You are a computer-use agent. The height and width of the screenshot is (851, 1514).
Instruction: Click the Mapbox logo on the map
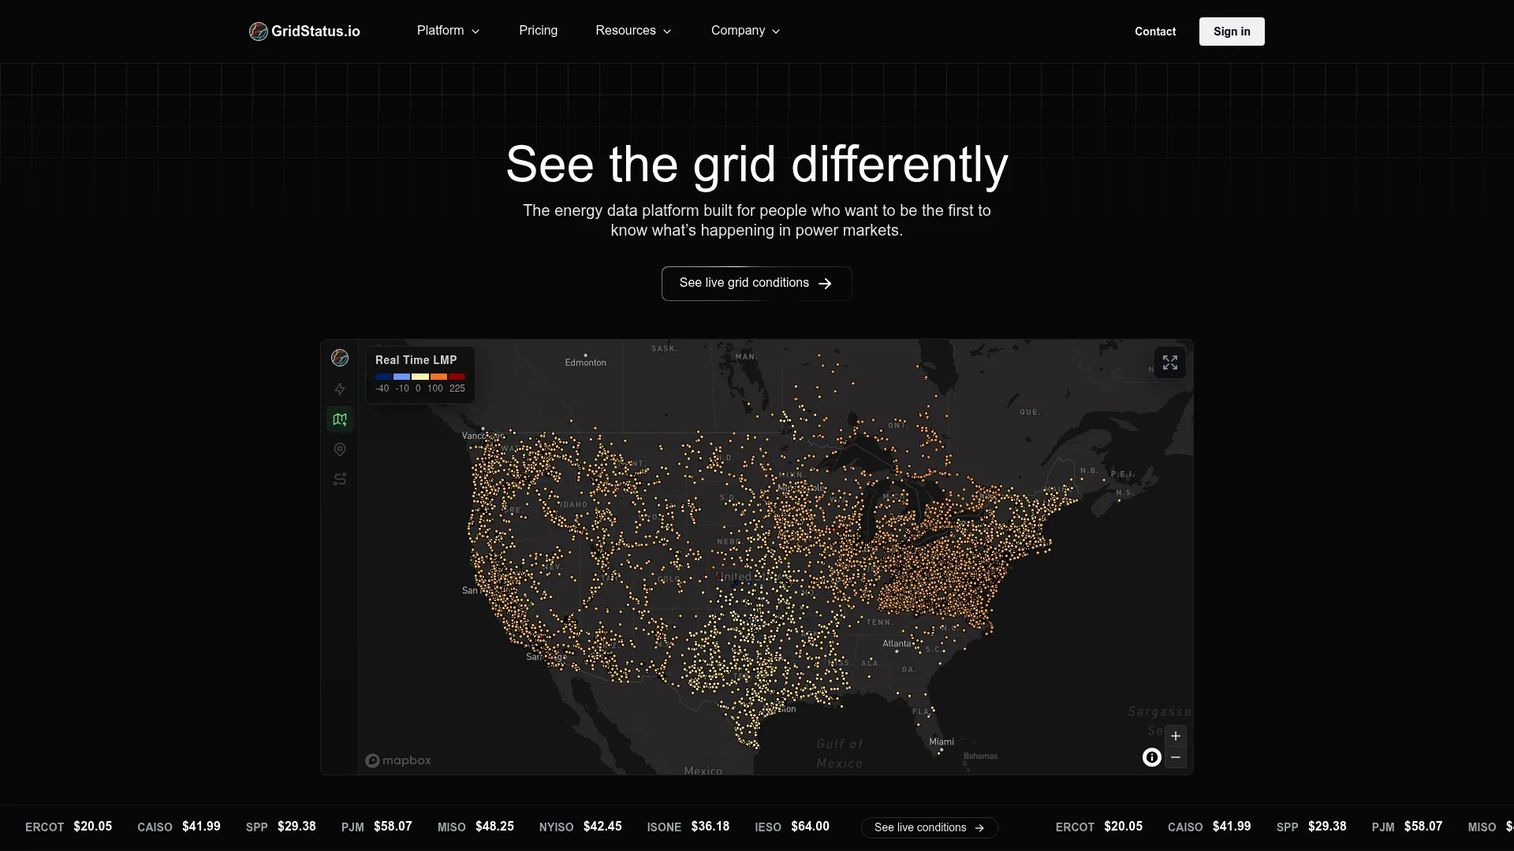pos(398,760)
